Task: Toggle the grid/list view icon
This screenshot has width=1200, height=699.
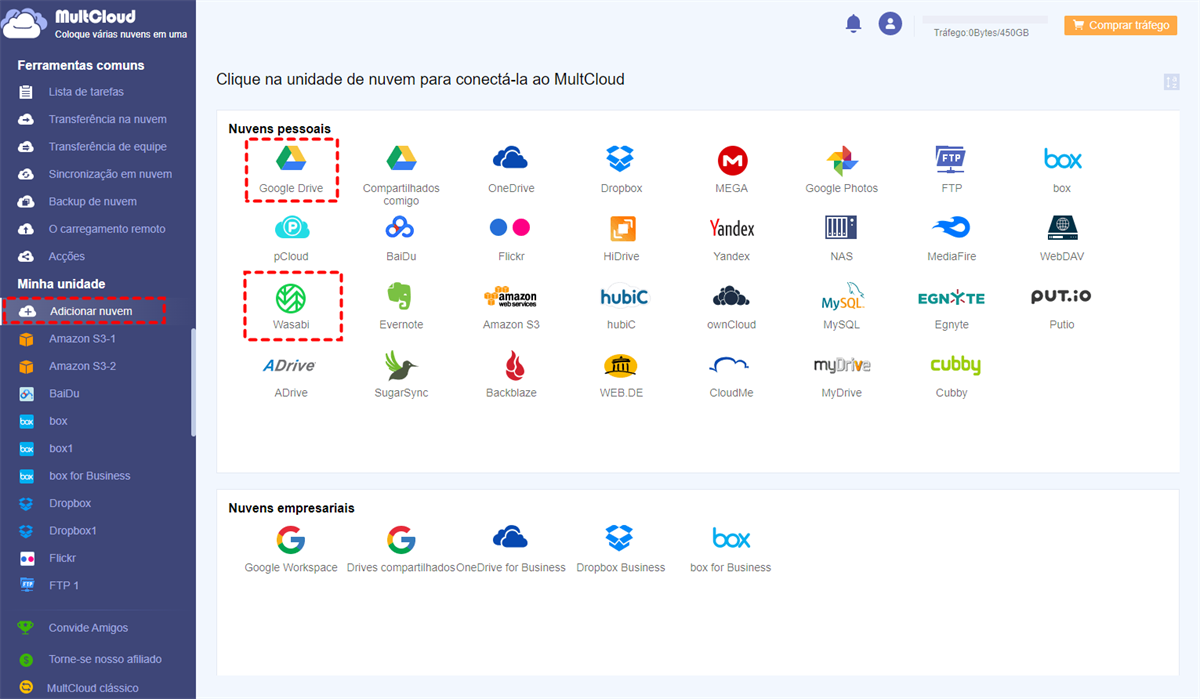Action: (1171, 82)
